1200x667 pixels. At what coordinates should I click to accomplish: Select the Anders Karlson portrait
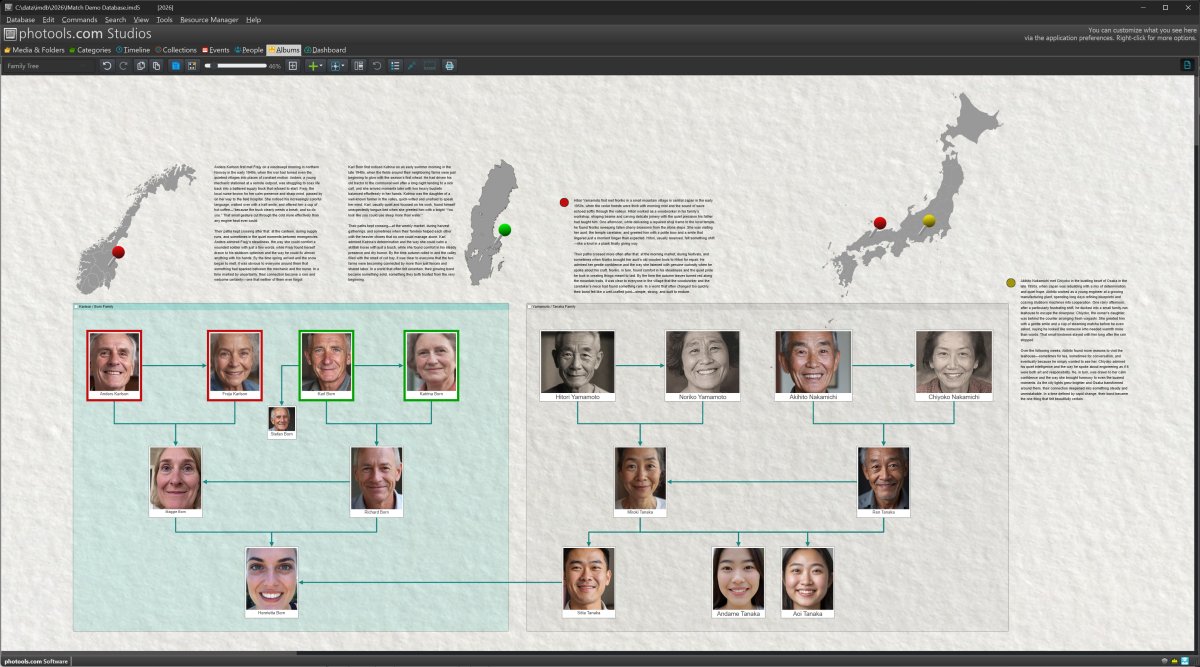[114, 365]
